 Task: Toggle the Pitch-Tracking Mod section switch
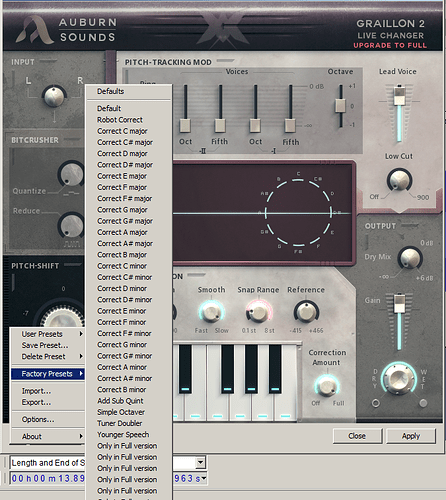point(226,61)
